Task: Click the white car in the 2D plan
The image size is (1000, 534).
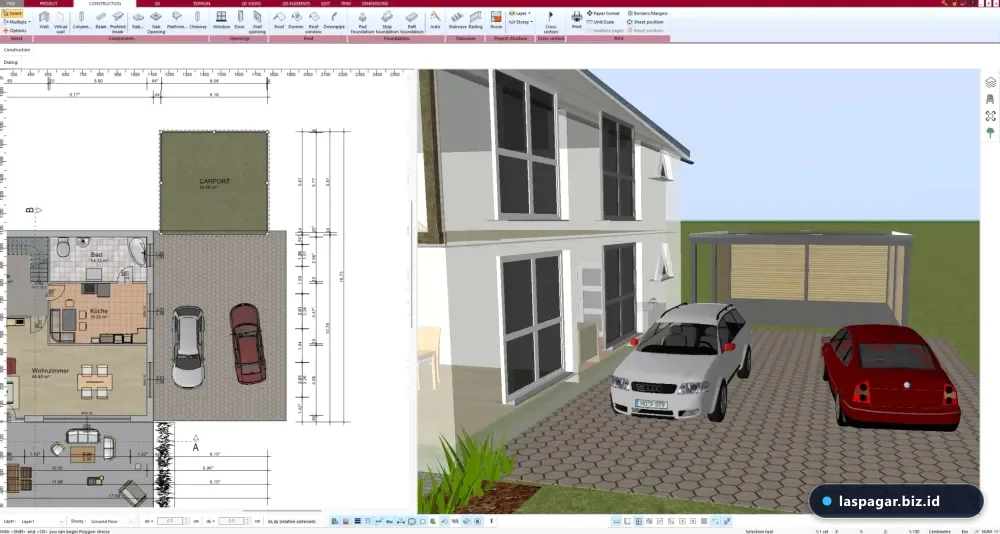Action: point(188,346)
